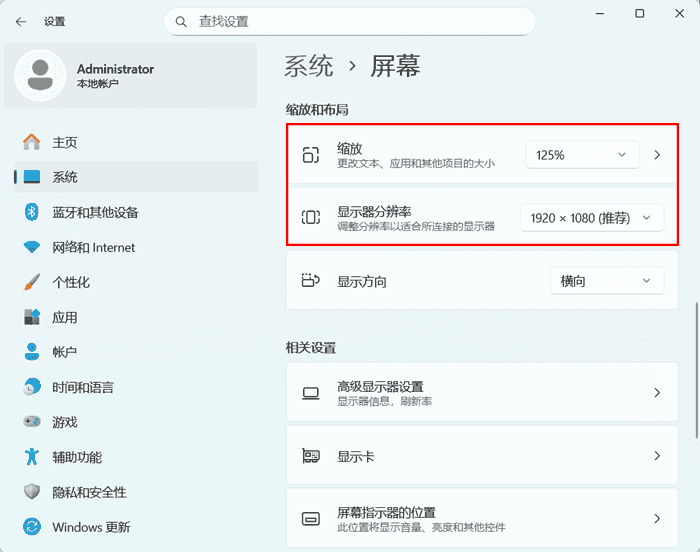Click the Bluetooth icon in sidebar

(31, 212)
